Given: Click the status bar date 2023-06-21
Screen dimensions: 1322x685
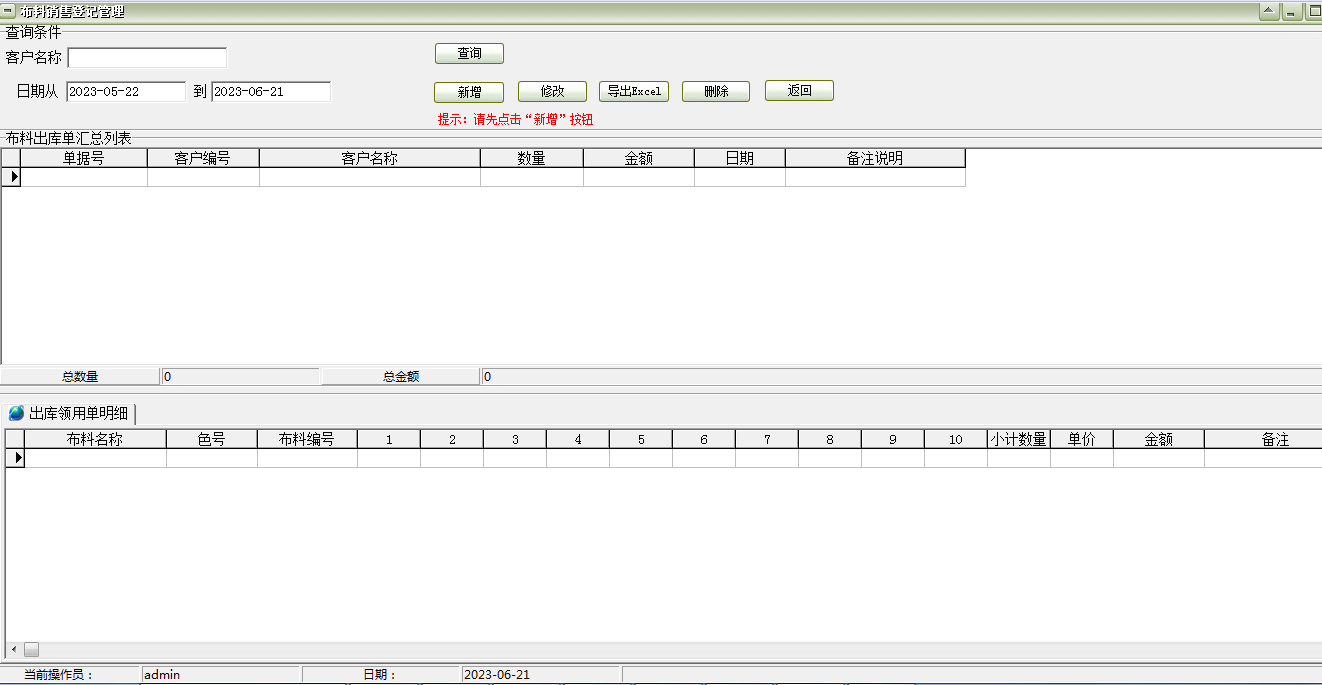Looking at the screenshot, I should [x=541, y=675].
